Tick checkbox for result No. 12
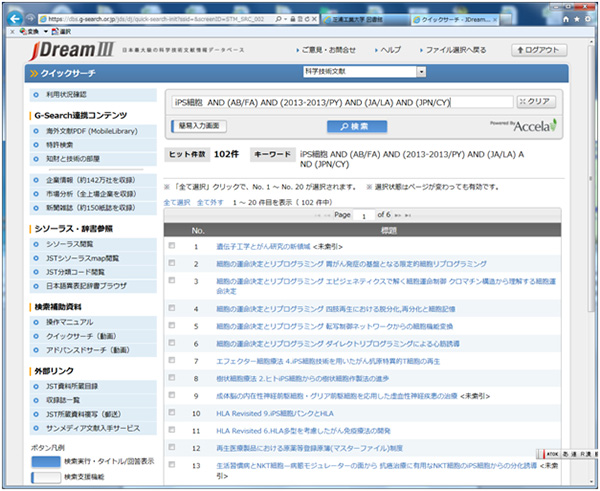The height and width of the screenshot is (491, 600). point(172,447)
